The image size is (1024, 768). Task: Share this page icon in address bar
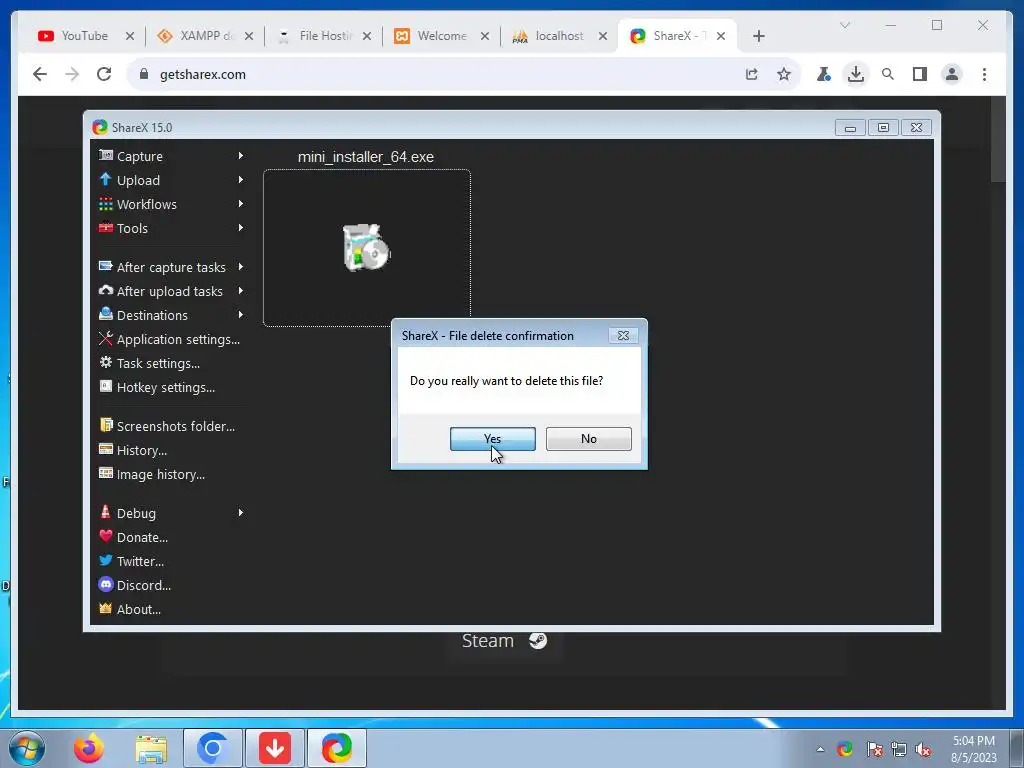[x=752, y=74]
